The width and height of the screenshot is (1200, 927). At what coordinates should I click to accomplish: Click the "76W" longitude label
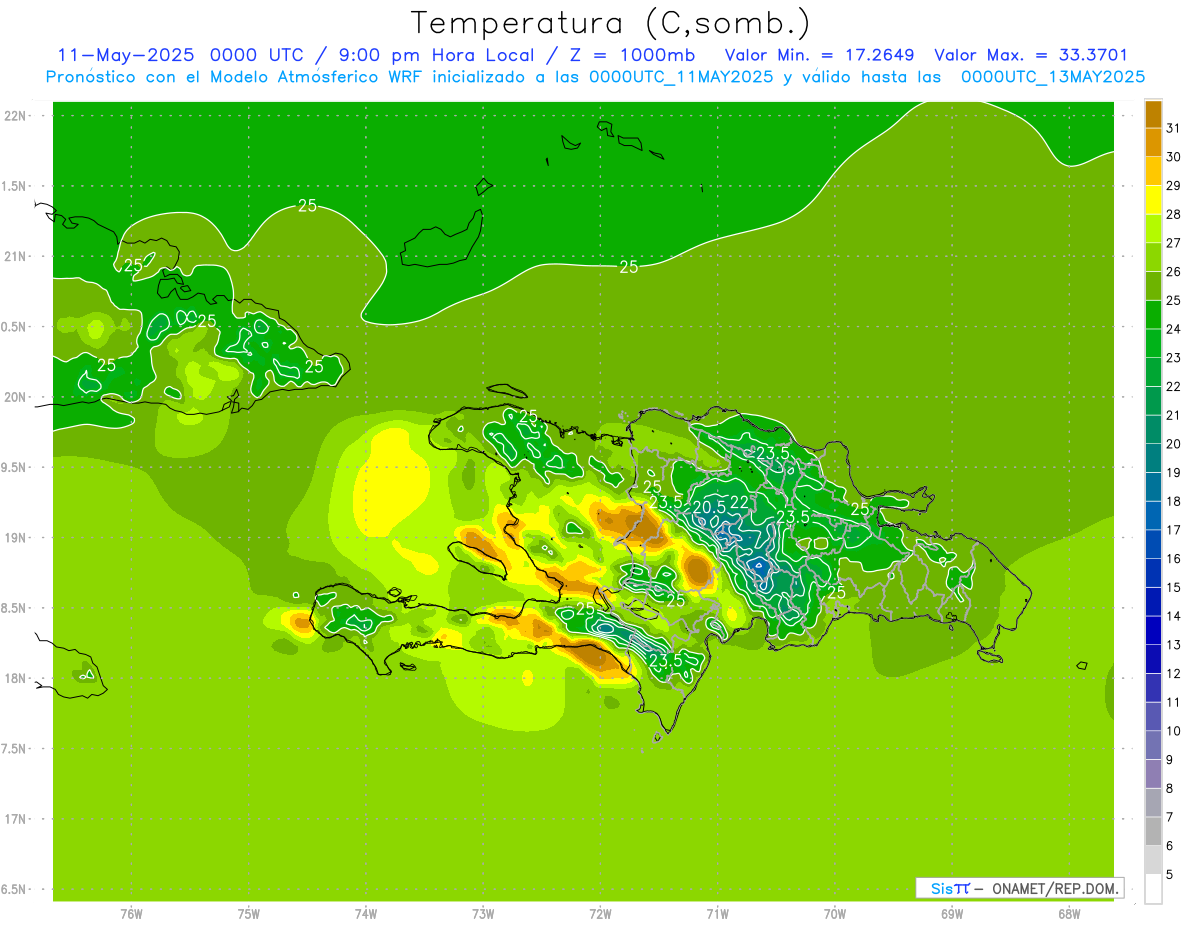tap(131, 914)
